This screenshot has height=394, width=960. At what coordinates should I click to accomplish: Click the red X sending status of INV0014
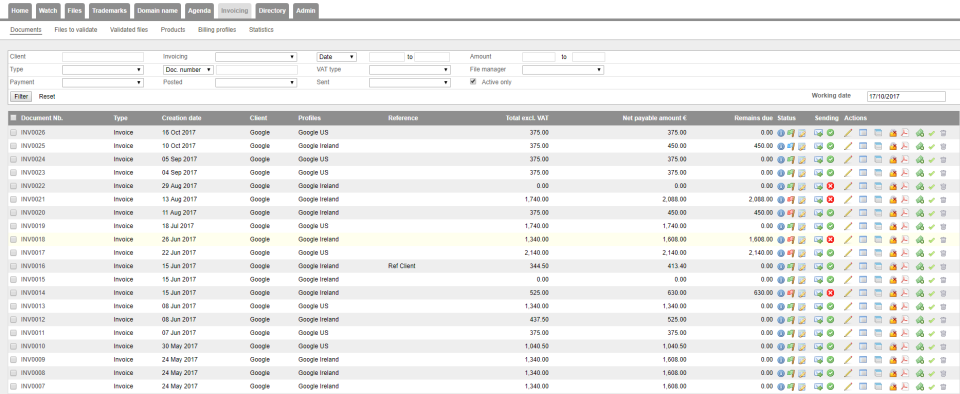[830, 293]
